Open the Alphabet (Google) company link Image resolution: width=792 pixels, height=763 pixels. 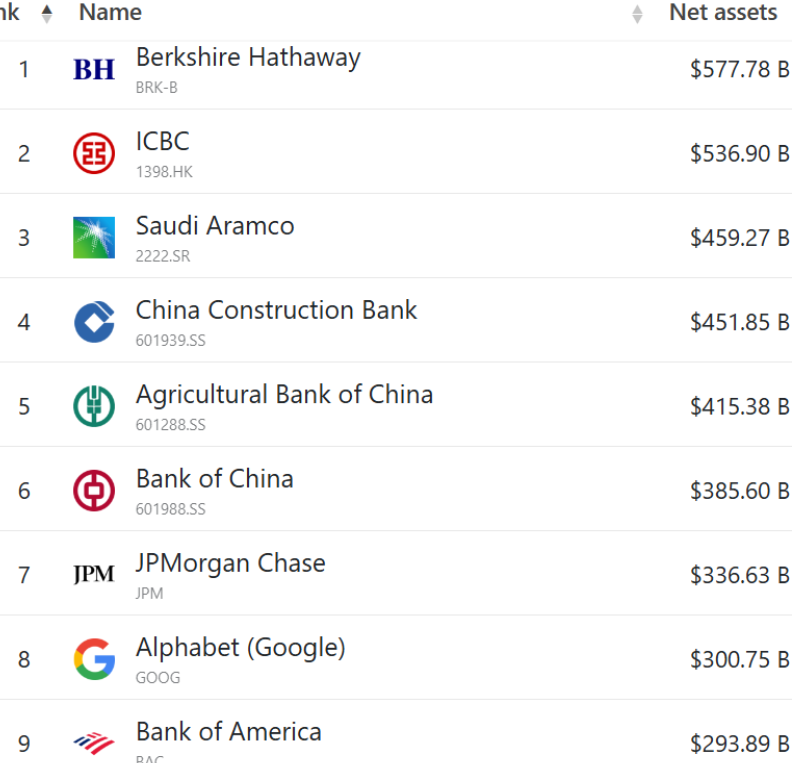pyautogui.click(x=240, y=647)
